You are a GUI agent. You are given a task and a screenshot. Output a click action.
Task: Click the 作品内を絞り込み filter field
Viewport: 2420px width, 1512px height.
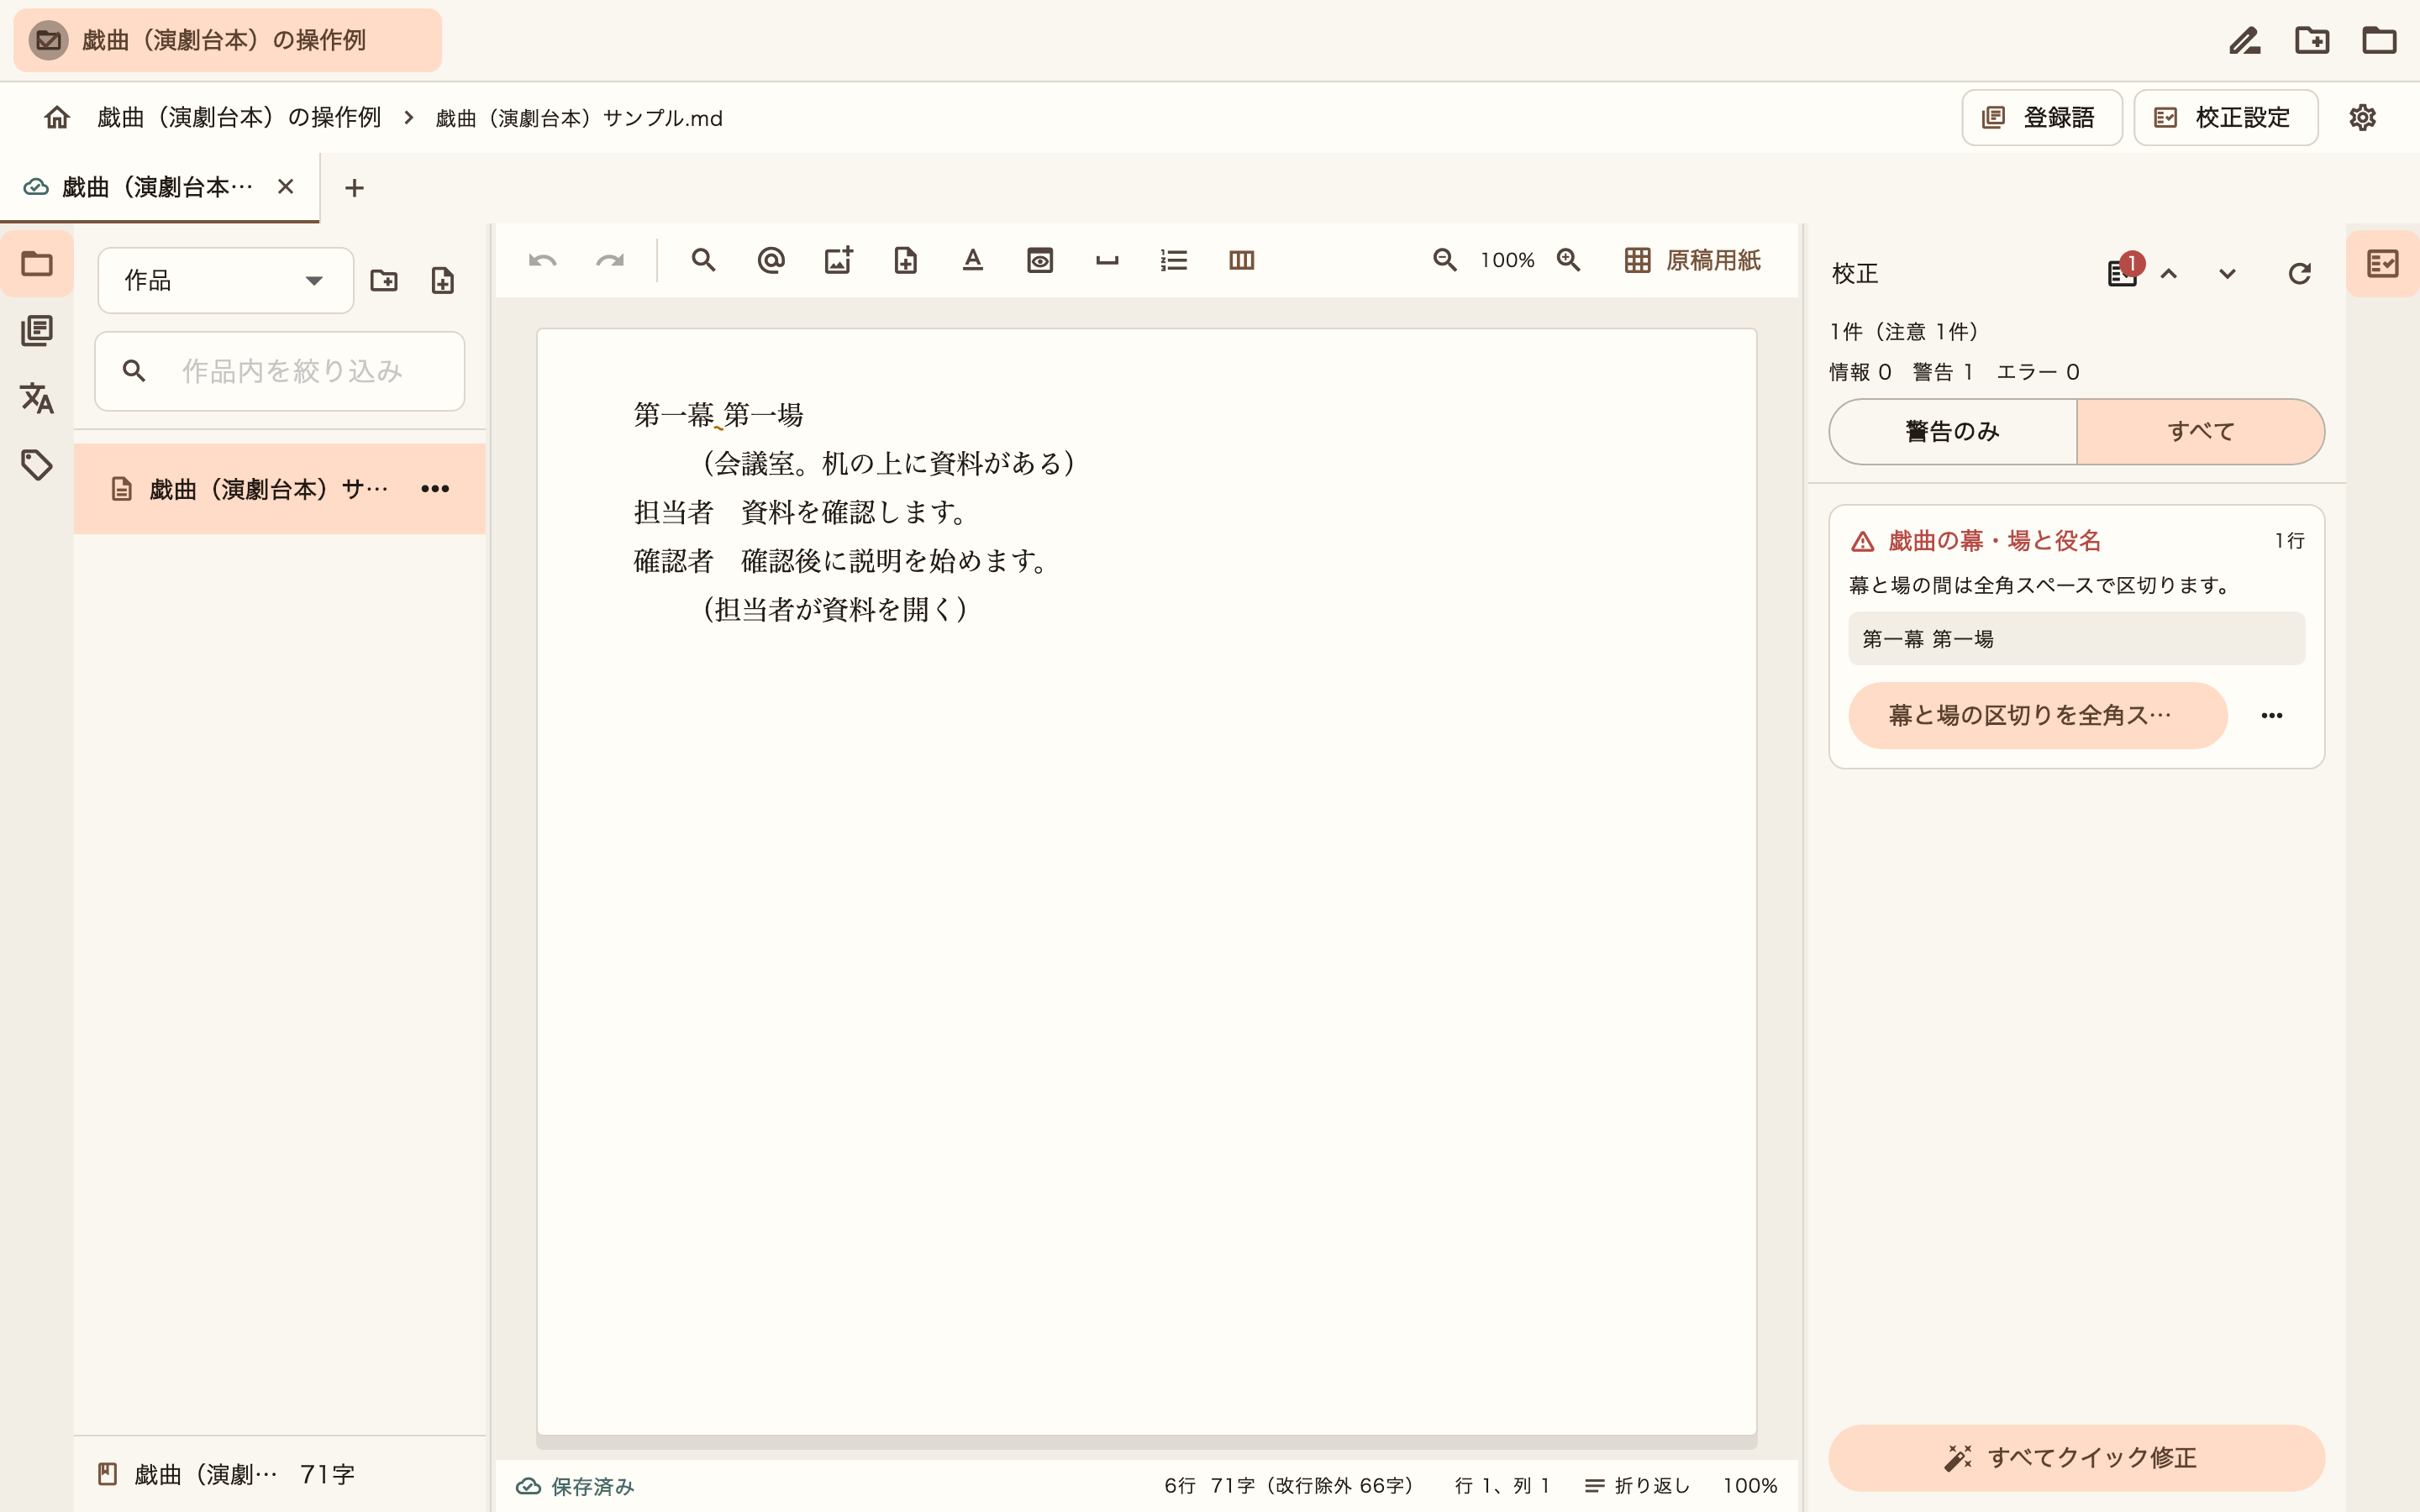[x=280, y=371]
